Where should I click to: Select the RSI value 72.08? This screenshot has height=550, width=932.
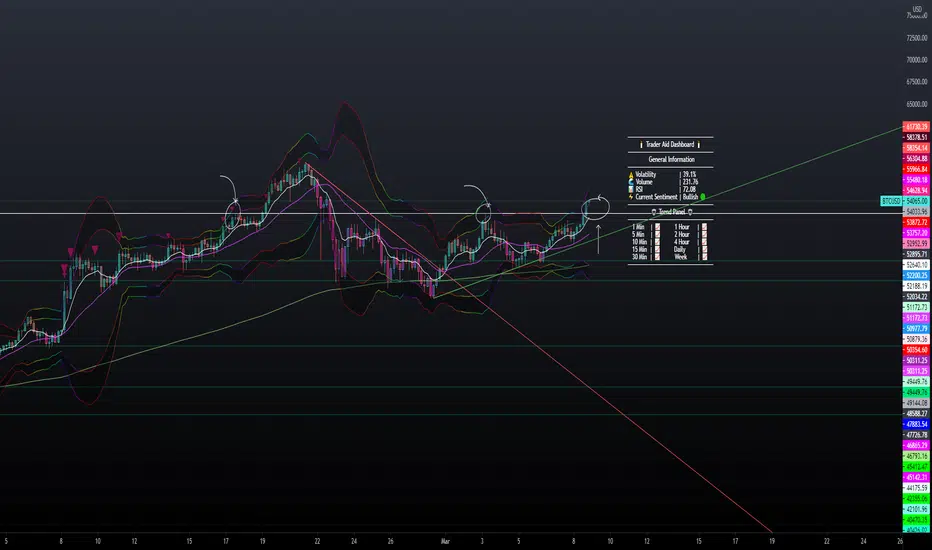(689, 189)
